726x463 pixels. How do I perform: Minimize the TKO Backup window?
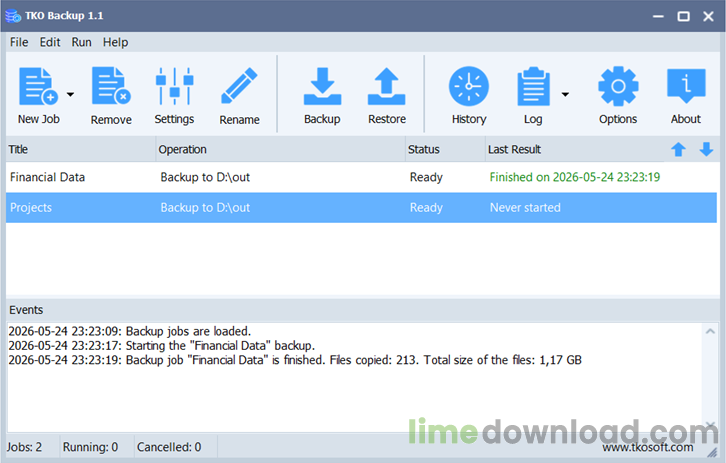(658, 16)
